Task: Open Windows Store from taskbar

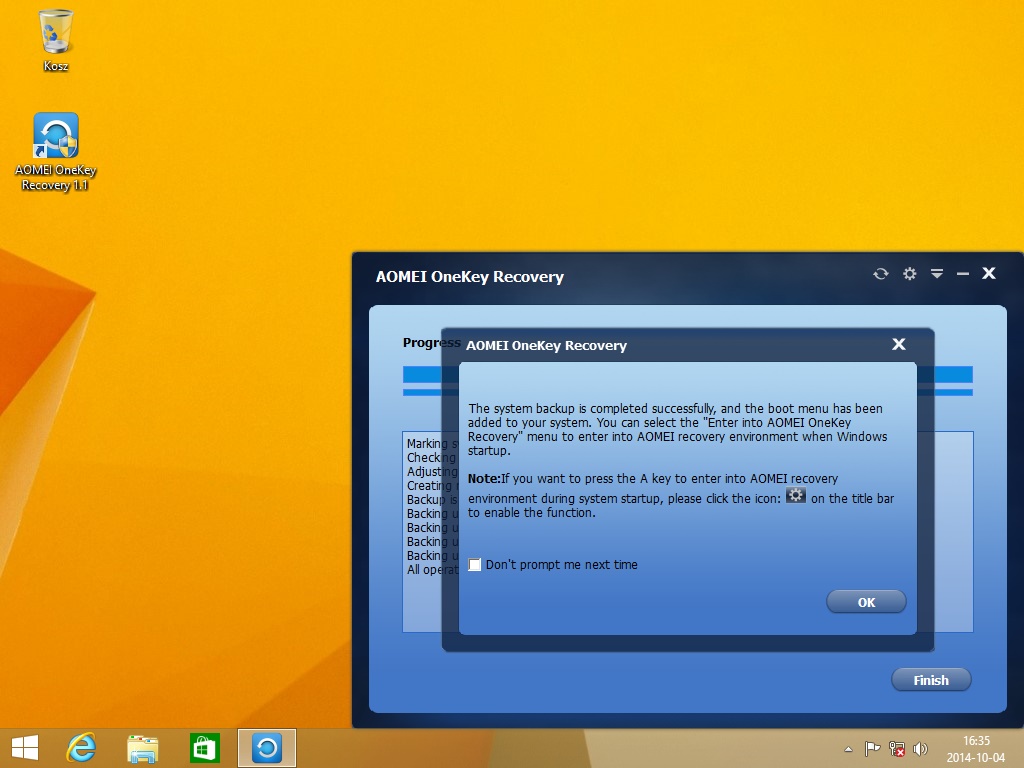Action: (204, 748)
